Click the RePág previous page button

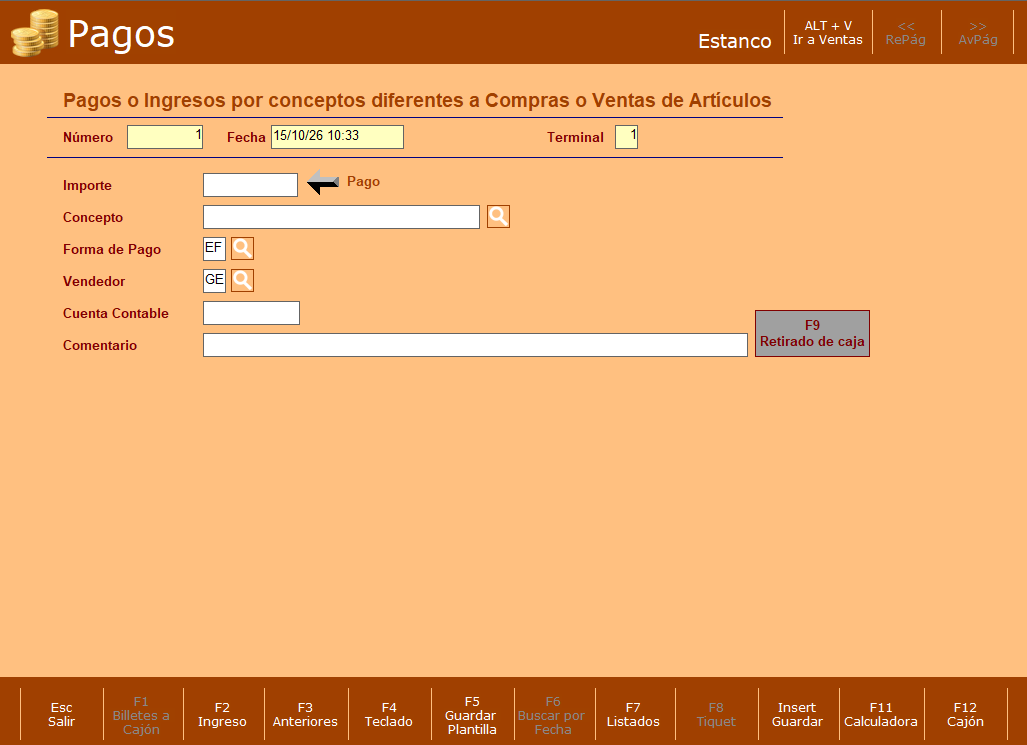pos(906,33)
